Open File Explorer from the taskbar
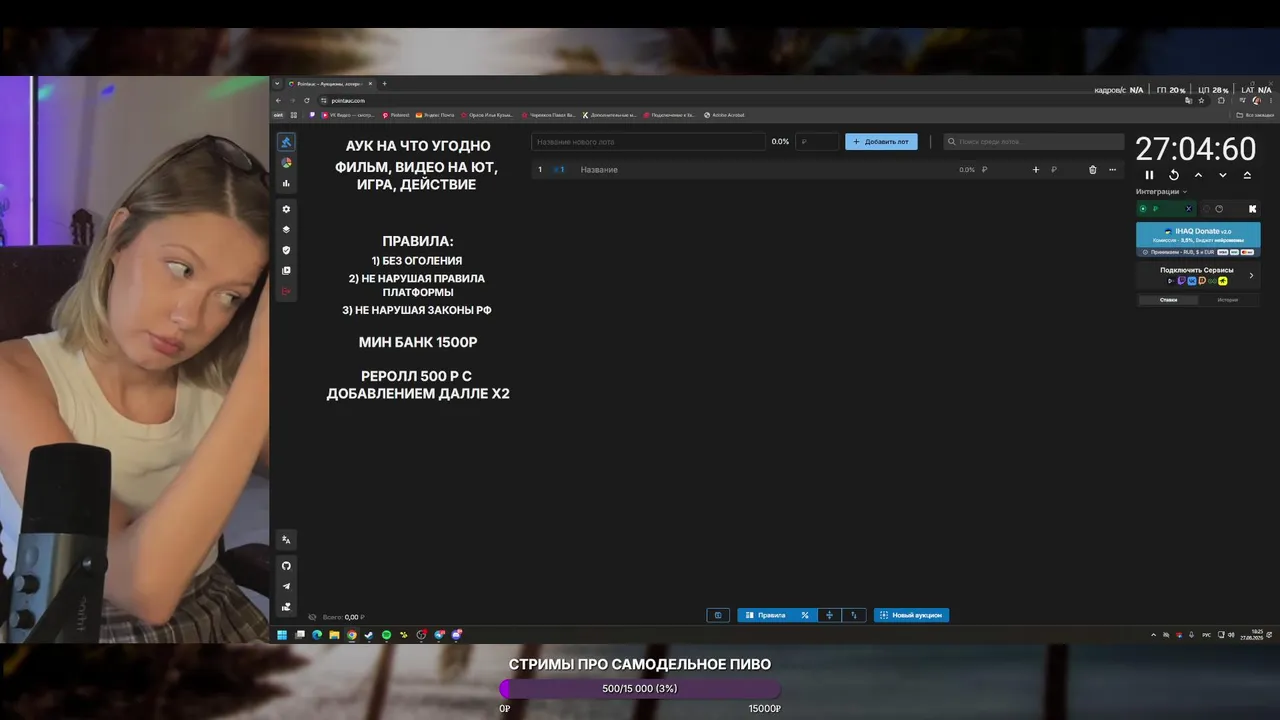Screen dimensions: 1280x720 pos(334,635)
